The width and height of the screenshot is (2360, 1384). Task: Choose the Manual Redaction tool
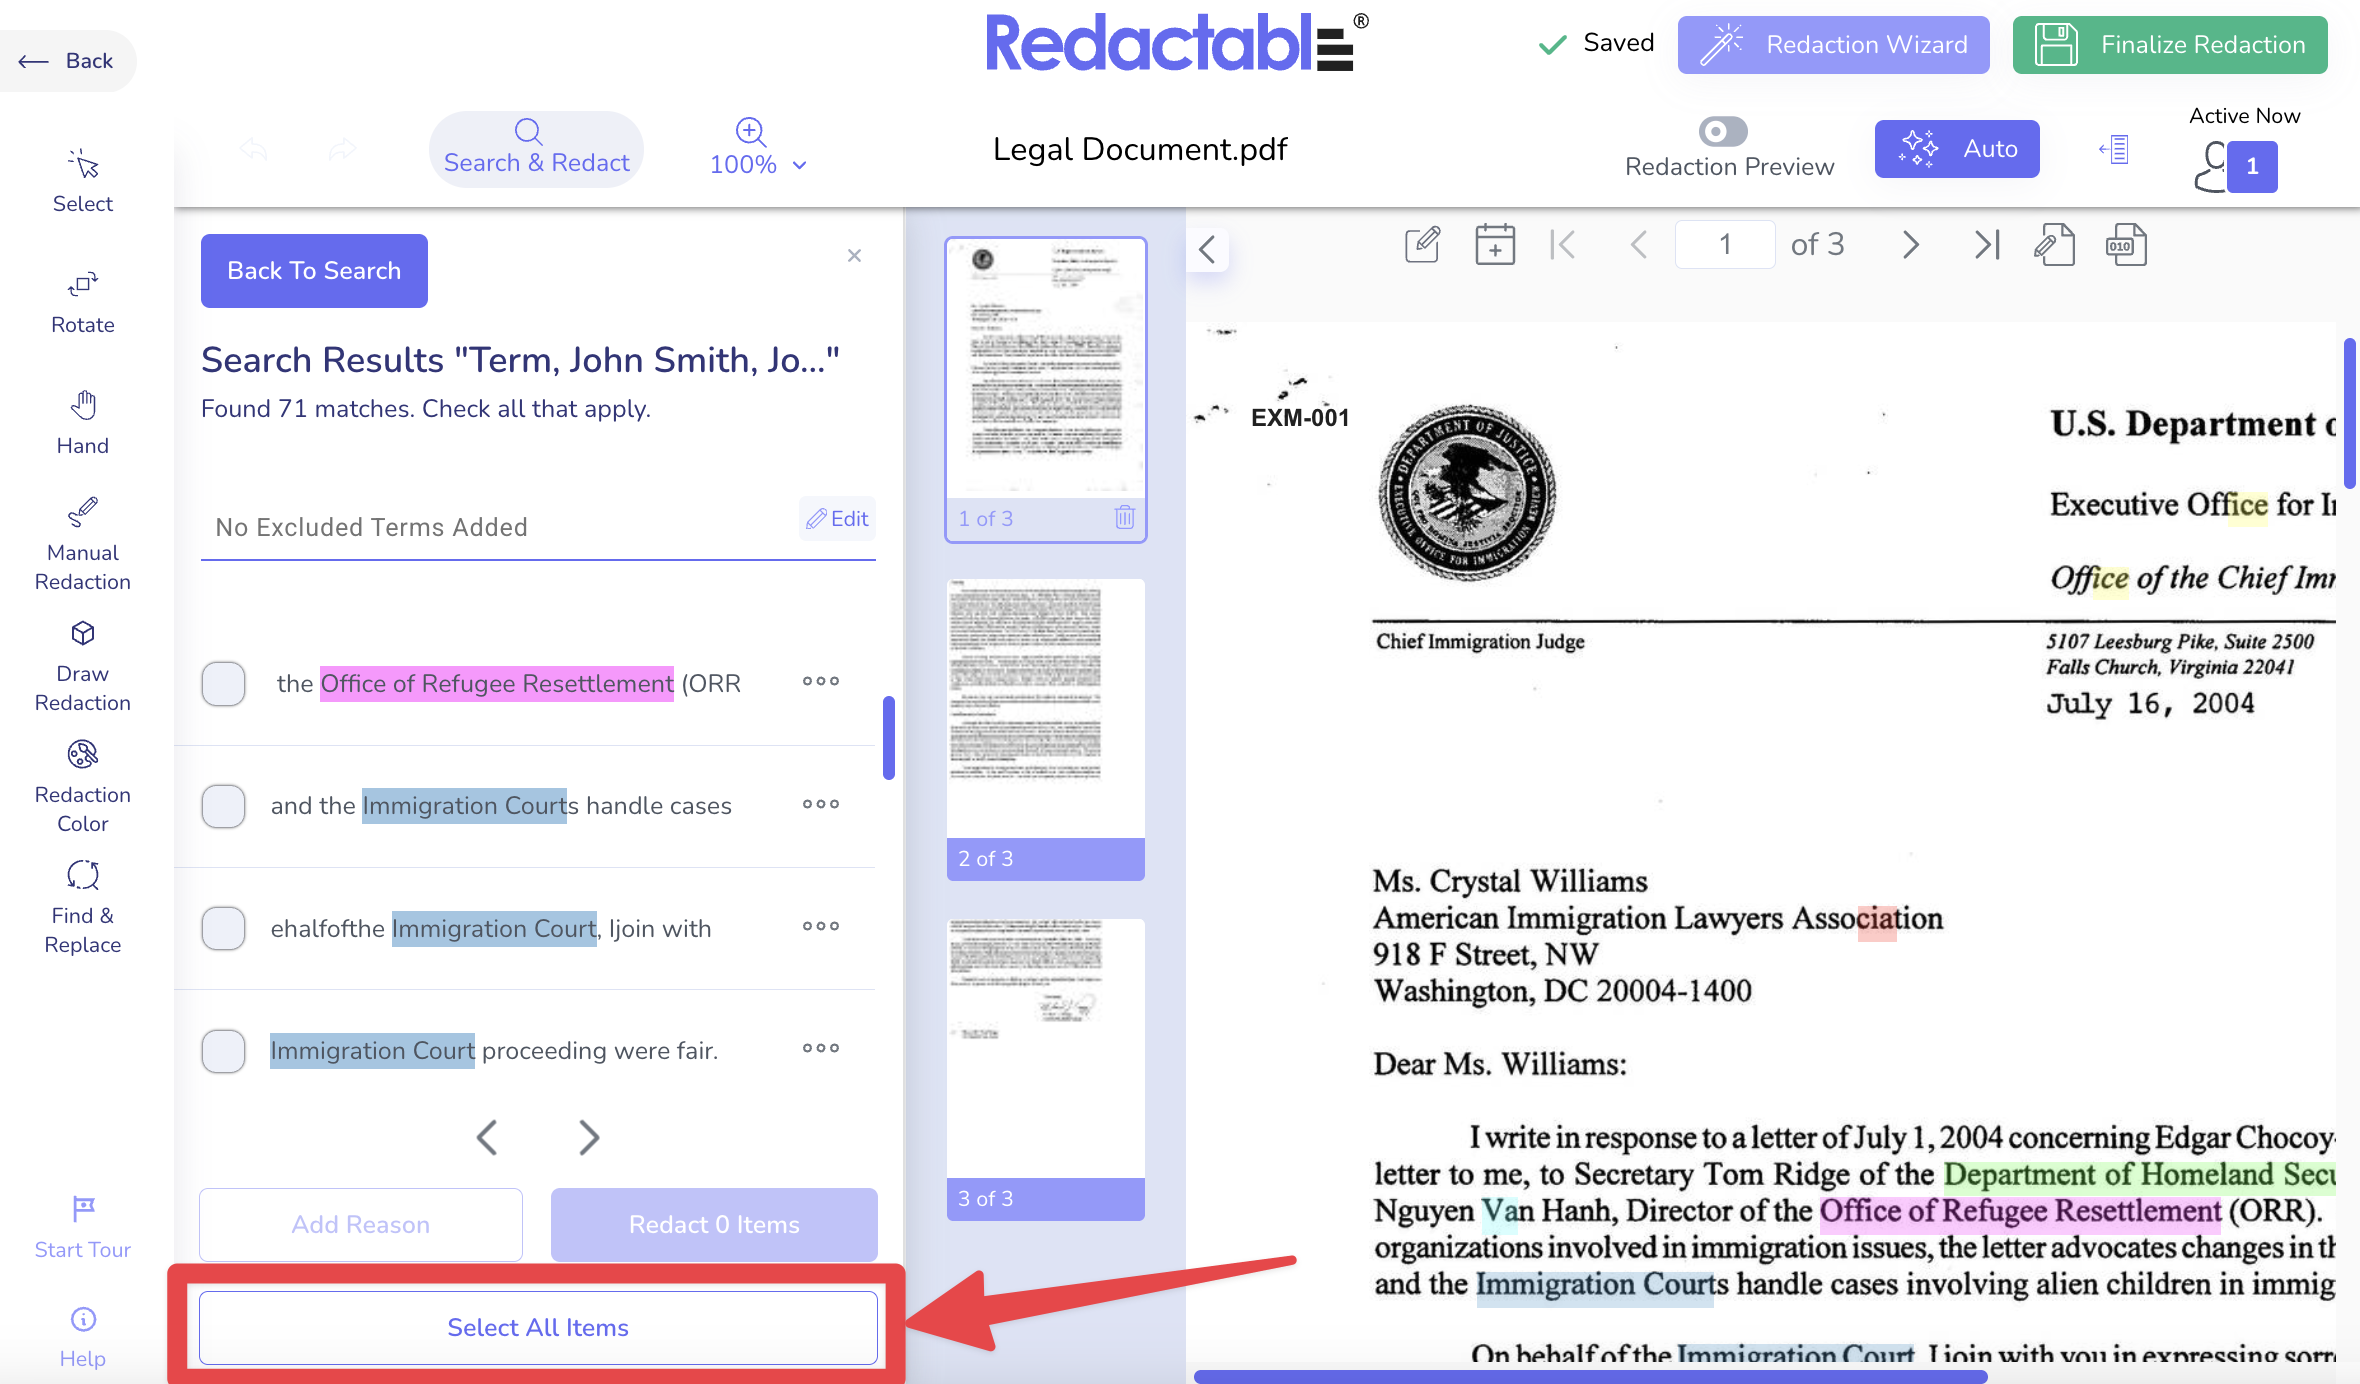click(82, 543)
